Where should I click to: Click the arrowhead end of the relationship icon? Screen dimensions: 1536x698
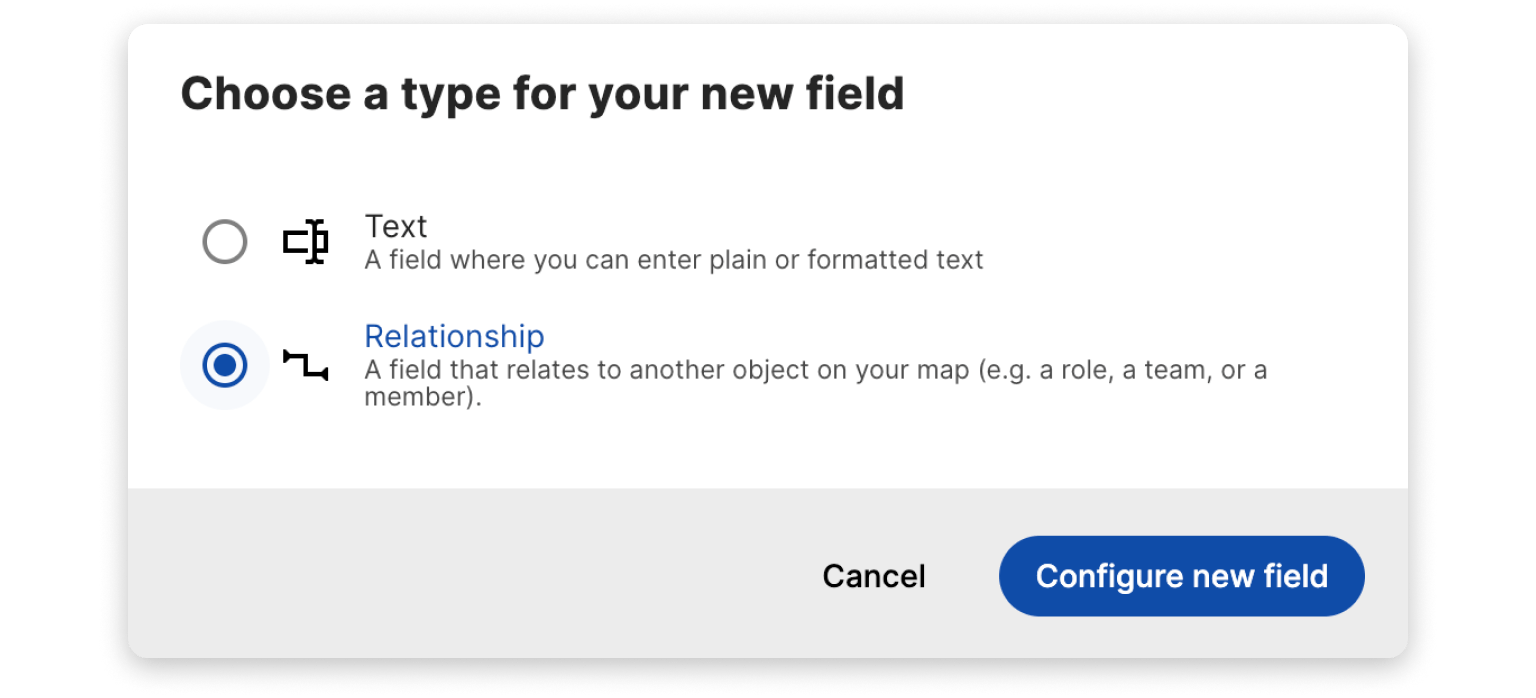click(x=322, y=375)
